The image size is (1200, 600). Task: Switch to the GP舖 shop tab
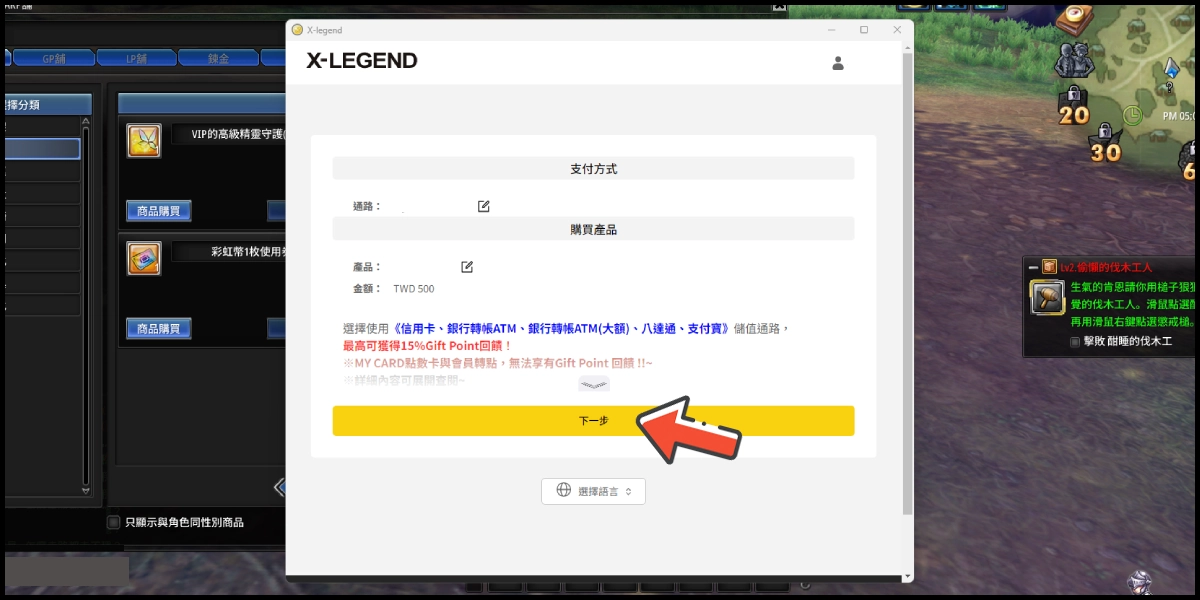[x=53, y=58]
